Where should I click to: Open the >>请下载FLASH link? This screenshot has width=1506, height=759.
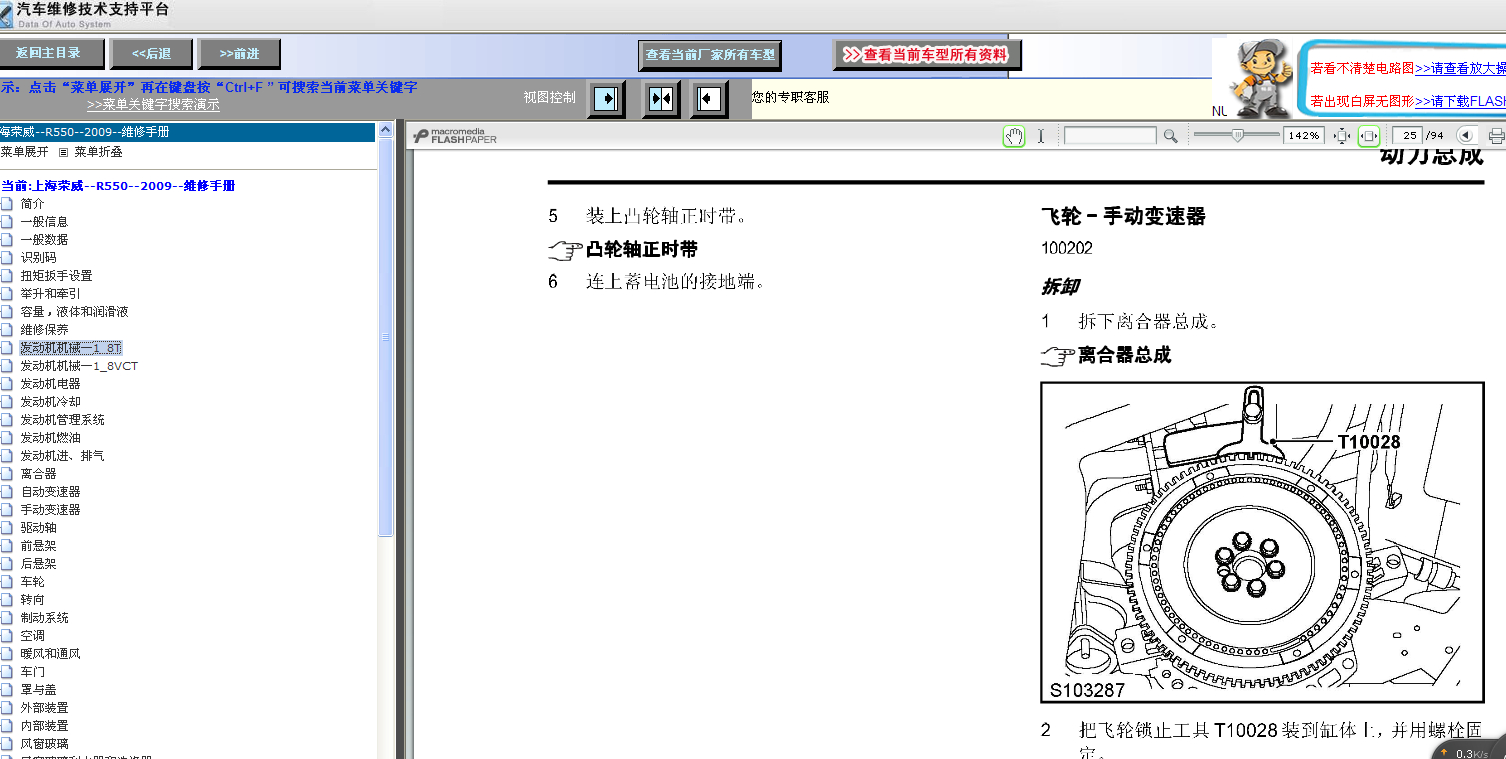tap(1461, 101)
